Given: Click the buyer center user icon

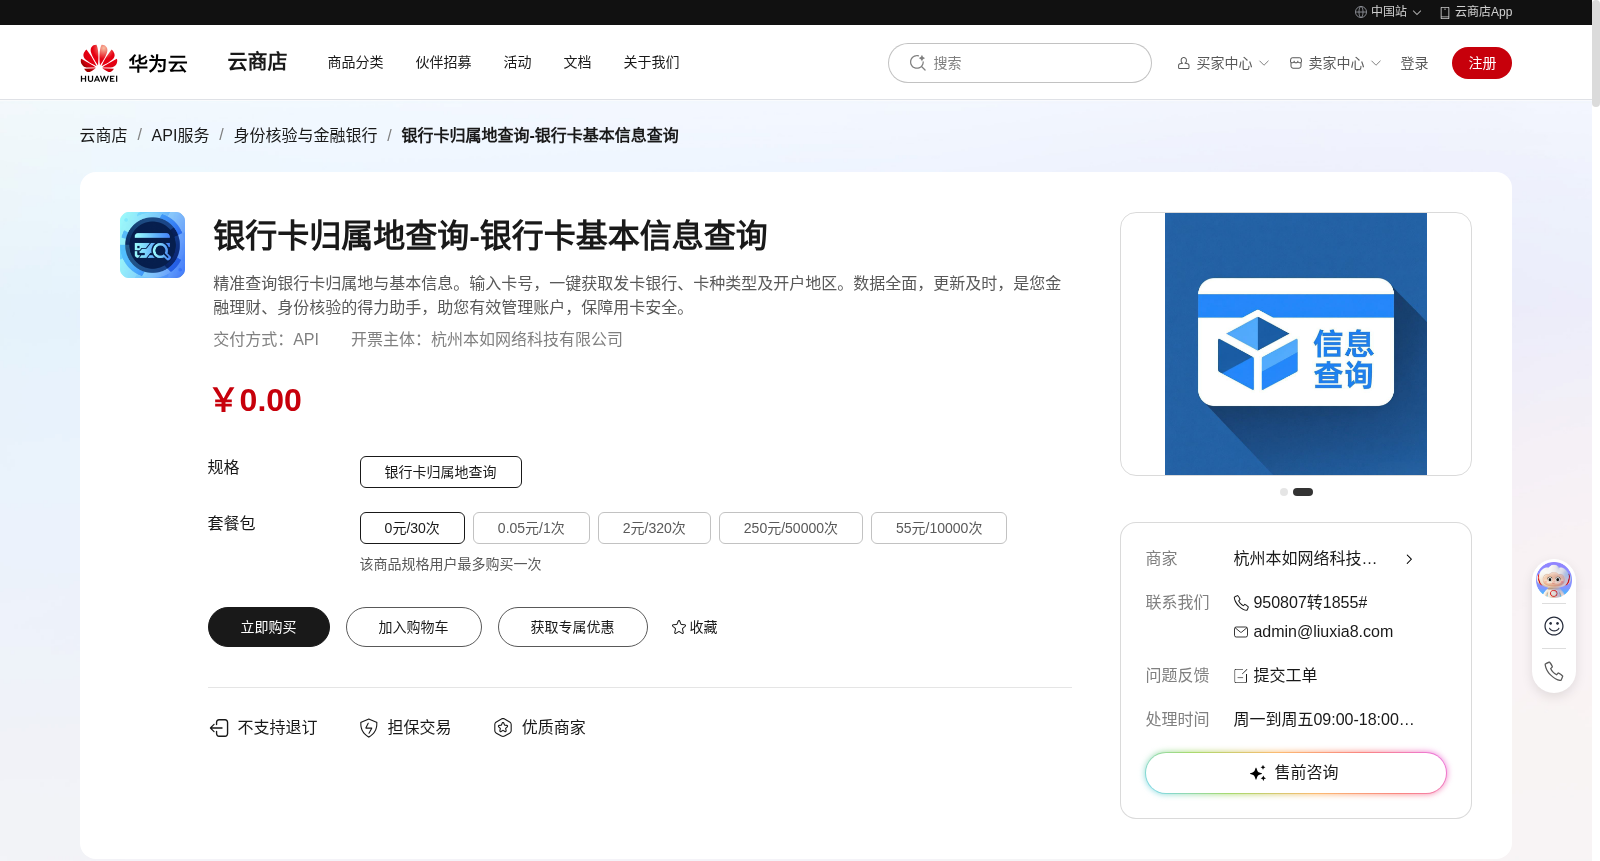Looking at the screenshot, I should 1184,63.
